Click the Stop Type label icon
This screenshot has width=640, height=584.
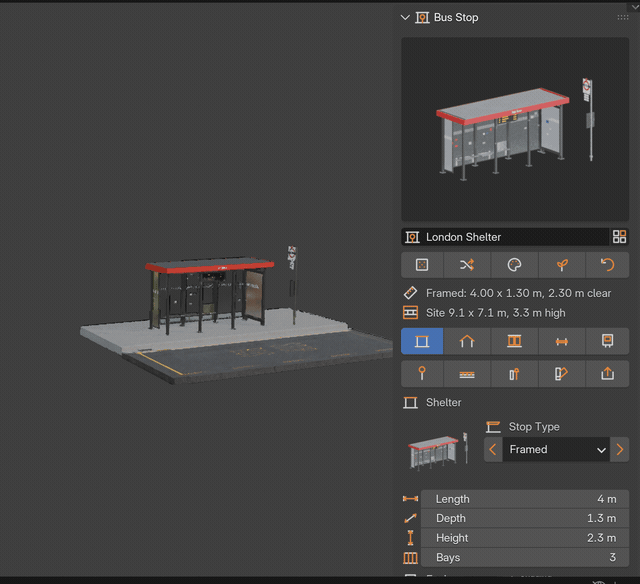pos(493,427)
